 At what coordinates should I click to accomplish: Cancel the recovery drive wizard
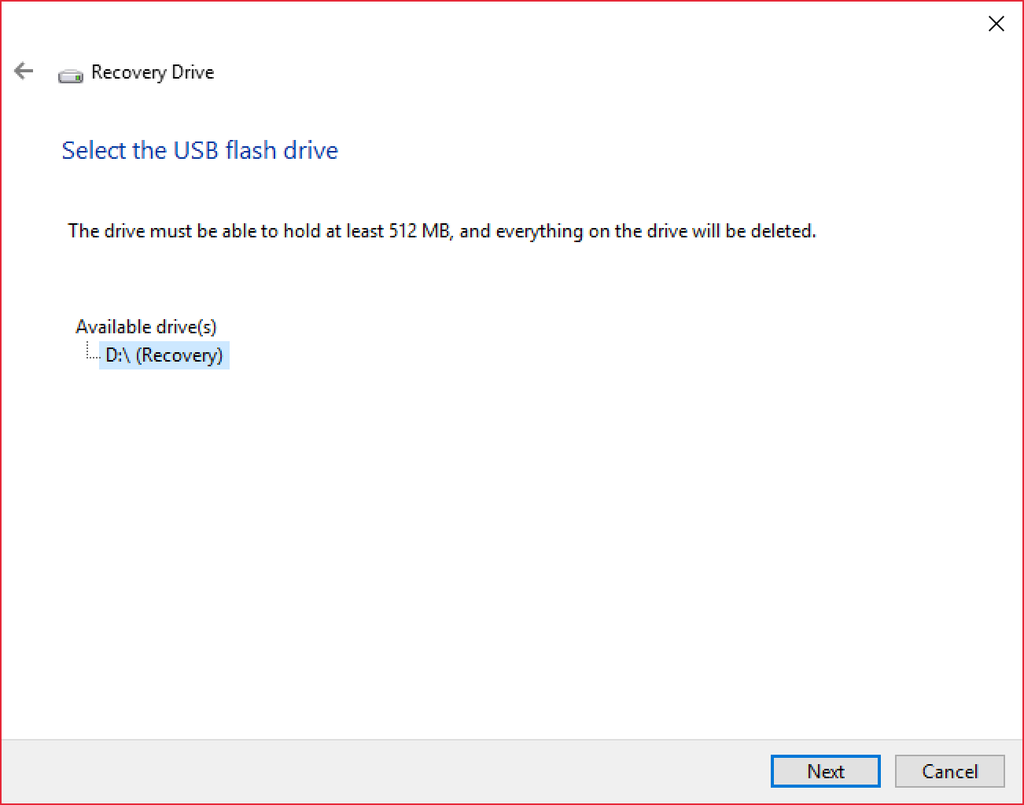tap(949, 771)
